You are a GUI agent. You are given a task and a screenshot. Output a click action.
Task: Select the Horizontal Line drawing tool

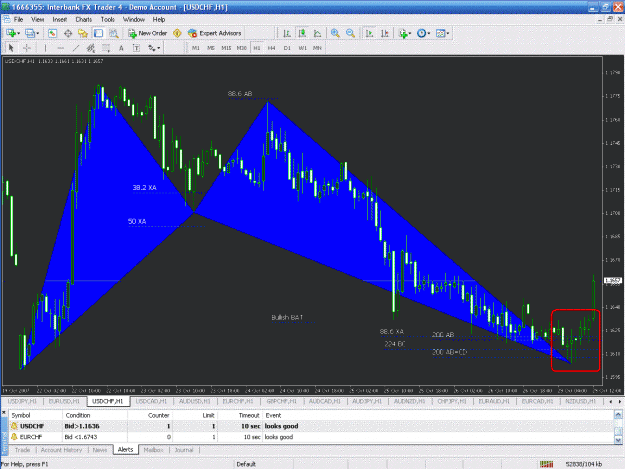tap(60, 48)
